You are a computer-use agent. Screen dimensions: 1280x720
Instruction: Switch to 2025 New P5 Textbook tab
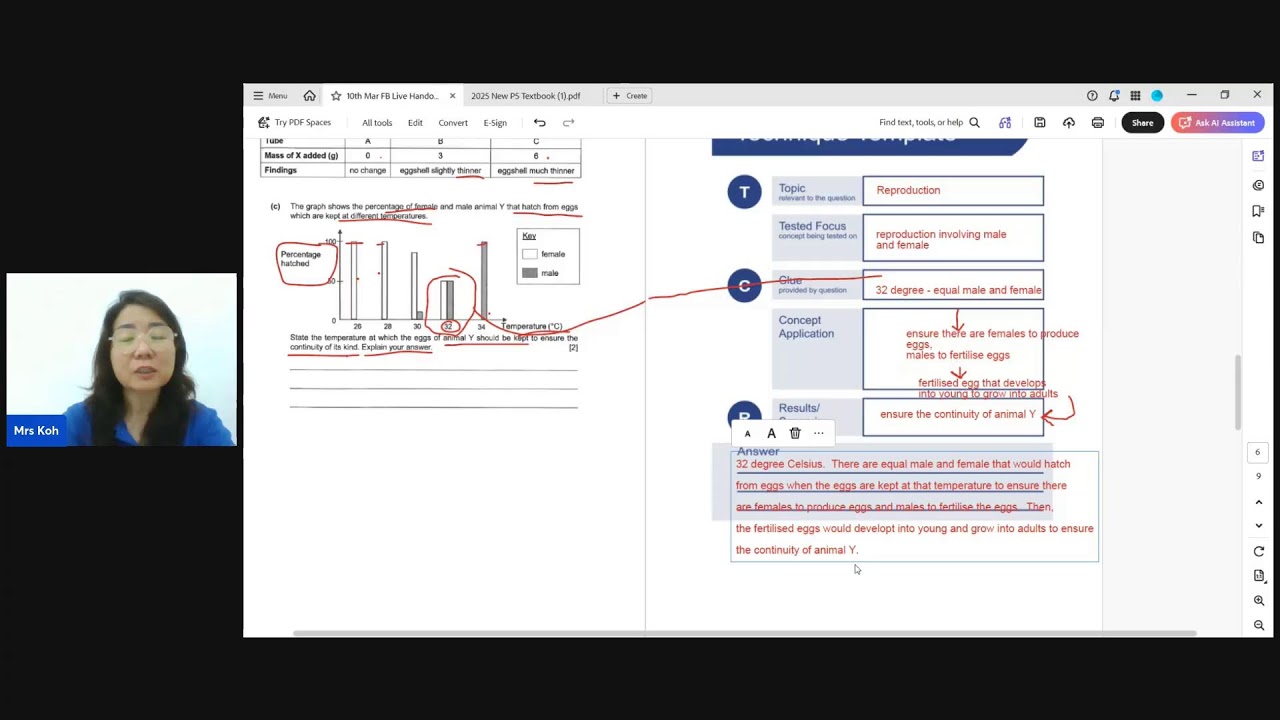(526, 96)
